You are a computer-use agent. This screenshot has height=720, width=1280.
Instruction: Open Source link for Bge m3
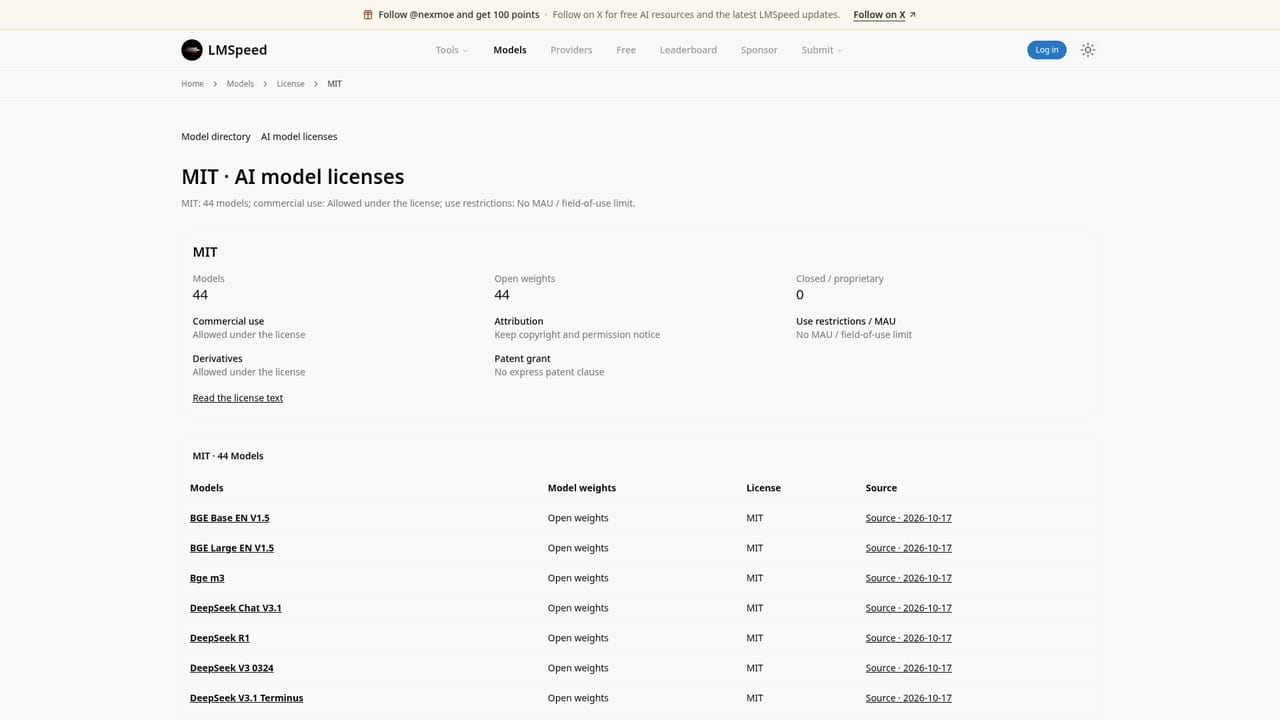[909, 578]
